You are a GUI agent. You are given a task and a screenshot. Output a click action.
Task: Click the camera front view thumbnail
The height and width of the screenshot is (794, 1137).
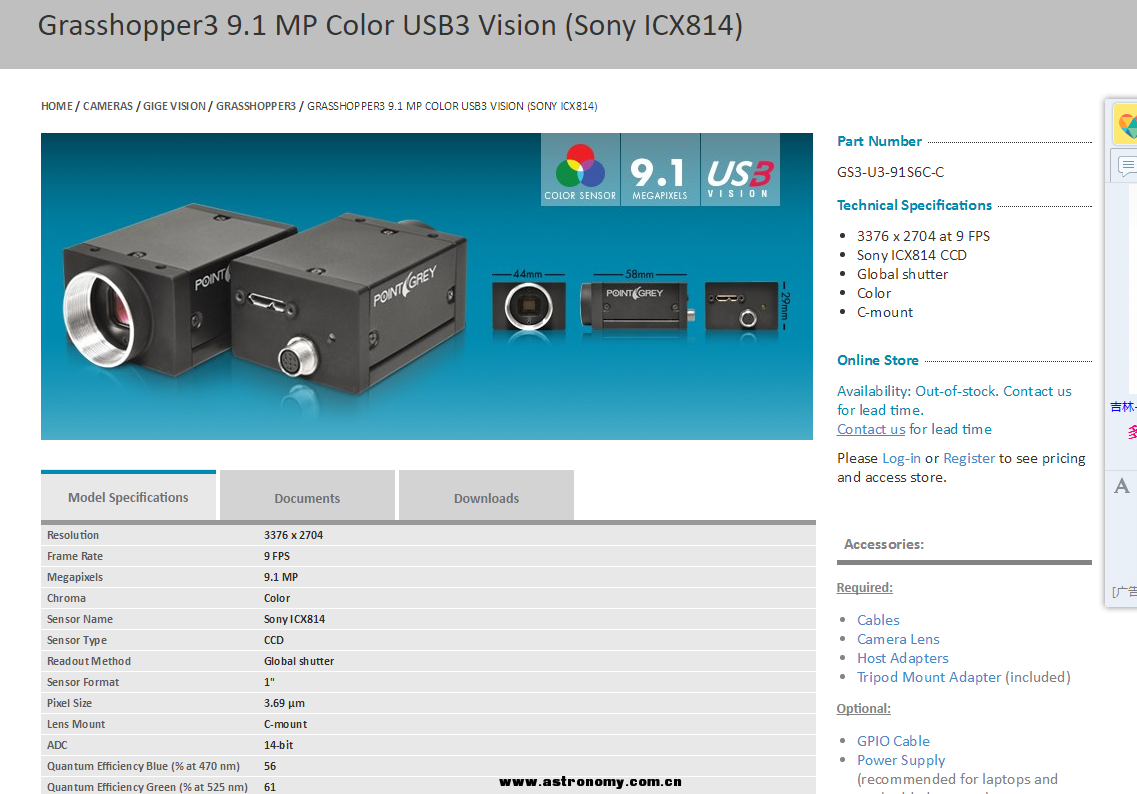pyautogui.click(x=528, y=306)
